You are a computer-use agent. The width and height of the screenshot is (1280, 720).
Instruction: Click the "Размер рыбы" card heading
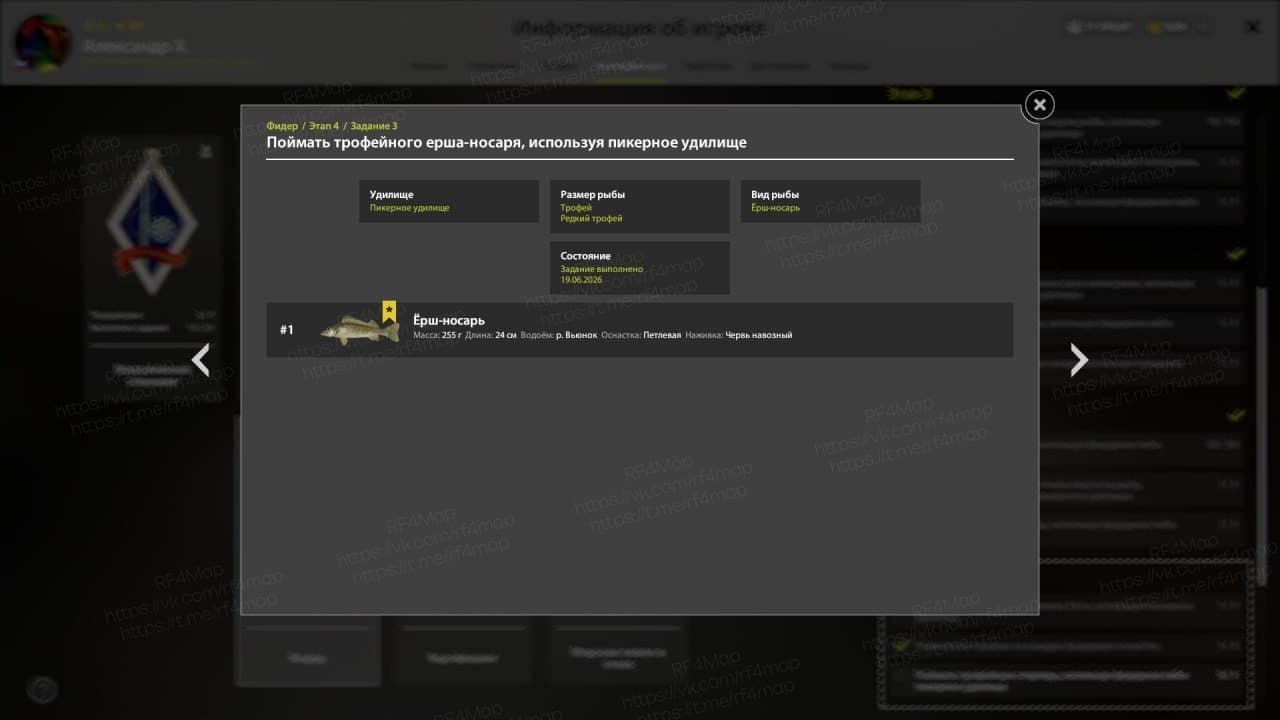[x=592, y=195]
